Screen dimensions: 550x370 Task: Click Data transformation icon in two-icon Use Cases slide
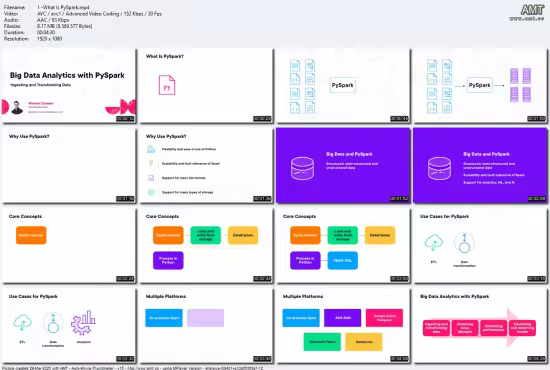coord(464,243)
